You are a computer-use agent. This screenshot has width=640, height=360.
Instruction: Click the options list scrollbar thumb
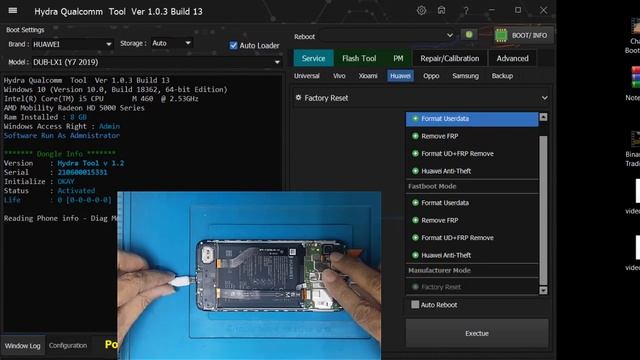pos(543,210)
